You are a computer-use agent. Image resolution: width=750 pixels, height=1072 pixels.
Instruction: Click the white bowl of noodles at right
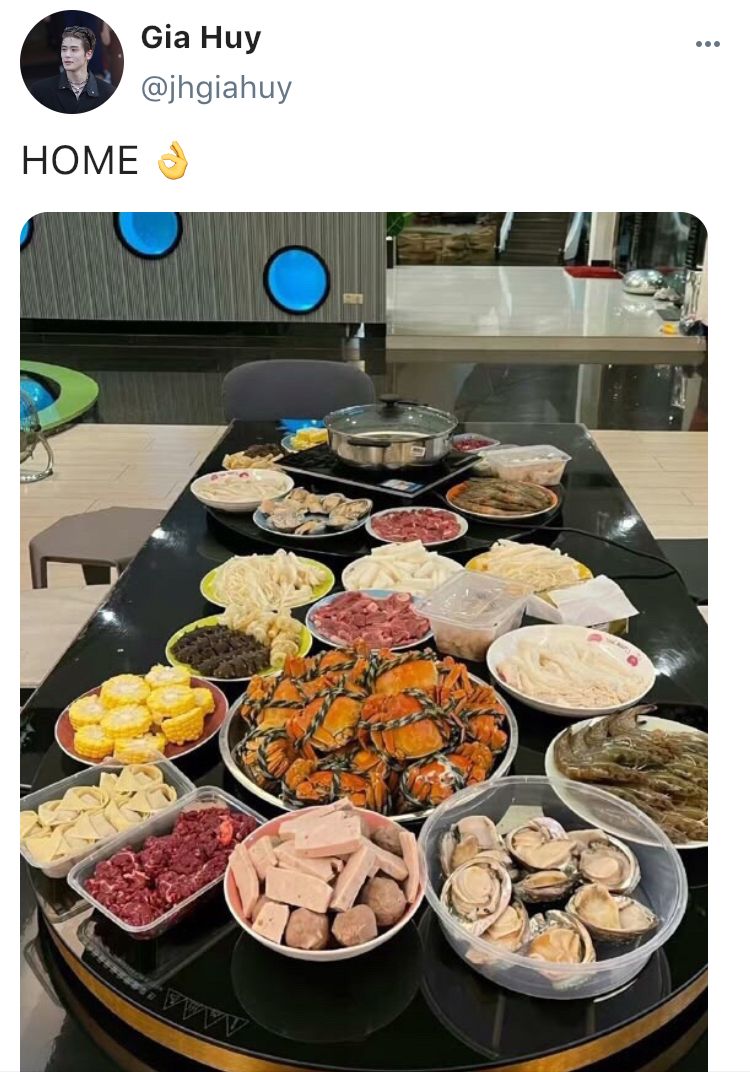pyautogui.click(x=571, y=669)
